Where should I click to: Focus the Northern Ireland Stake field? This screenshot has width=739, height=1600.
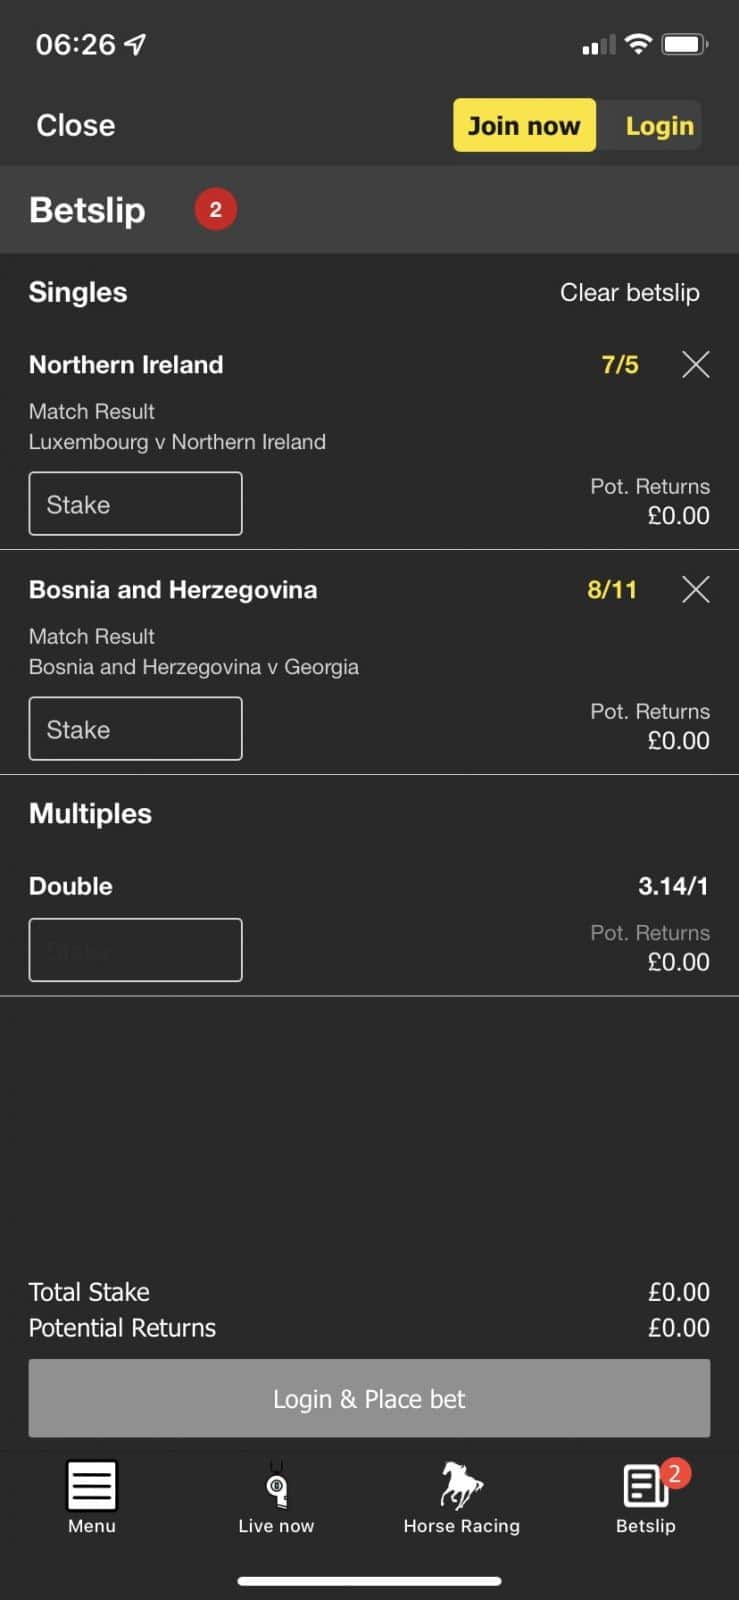click(x=135, y=504)
